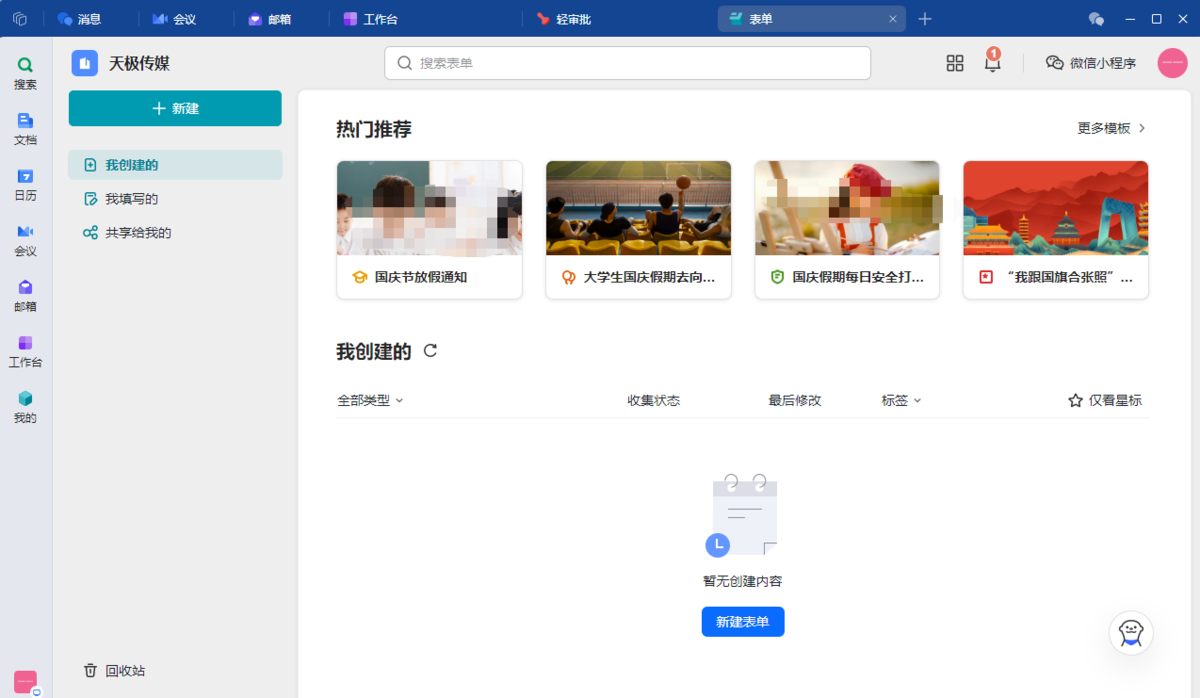
Task: Click the 搜索表单 search field
Action: tap(627, 63)
